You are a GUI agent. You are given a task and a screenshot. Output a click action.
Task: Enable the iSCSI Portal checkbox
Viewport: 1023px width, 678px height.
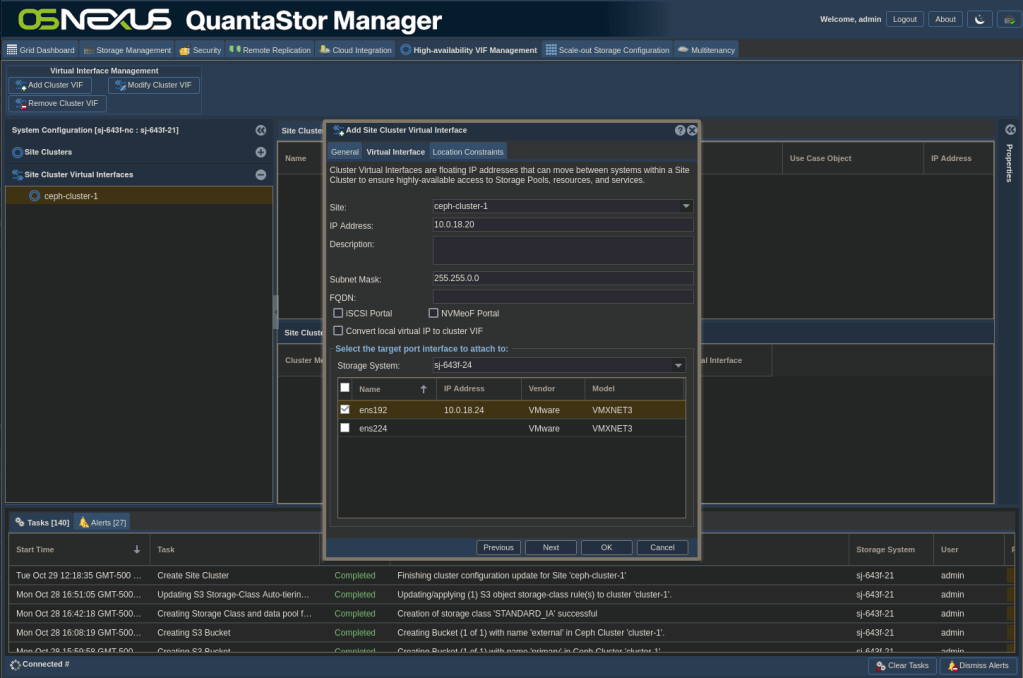pos(338,313)
